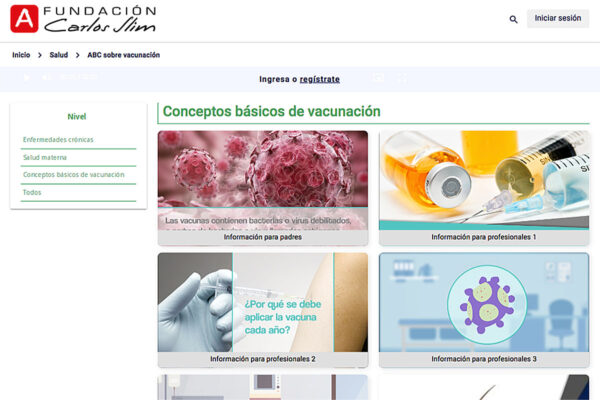
Task: Select the Salud materna filter
Action: 45,157
